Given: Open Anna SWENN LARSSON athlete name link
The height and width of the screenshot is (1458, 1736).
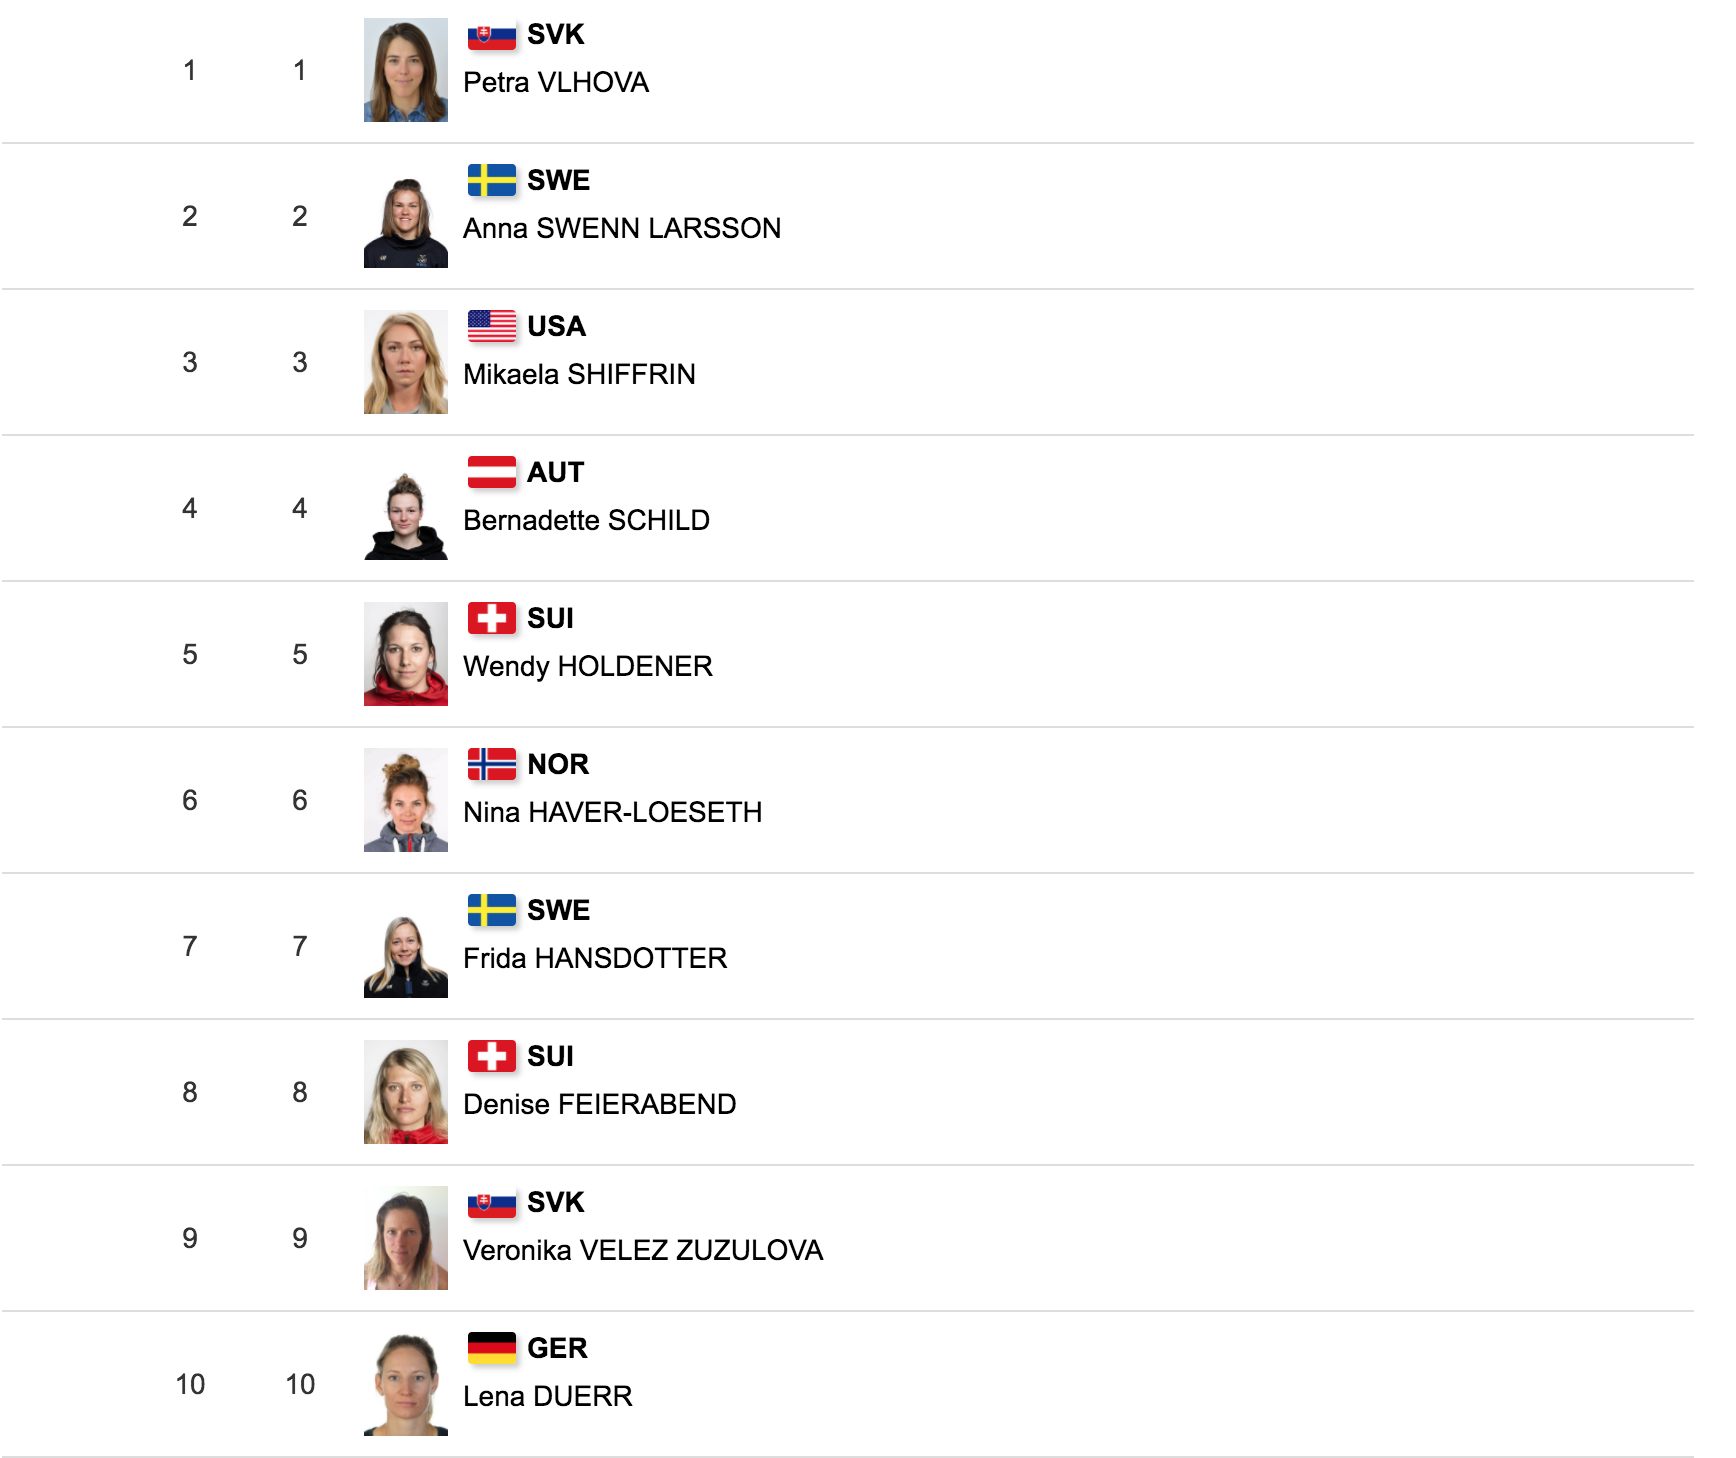Looking at the screenshot, I should point(621,229).
